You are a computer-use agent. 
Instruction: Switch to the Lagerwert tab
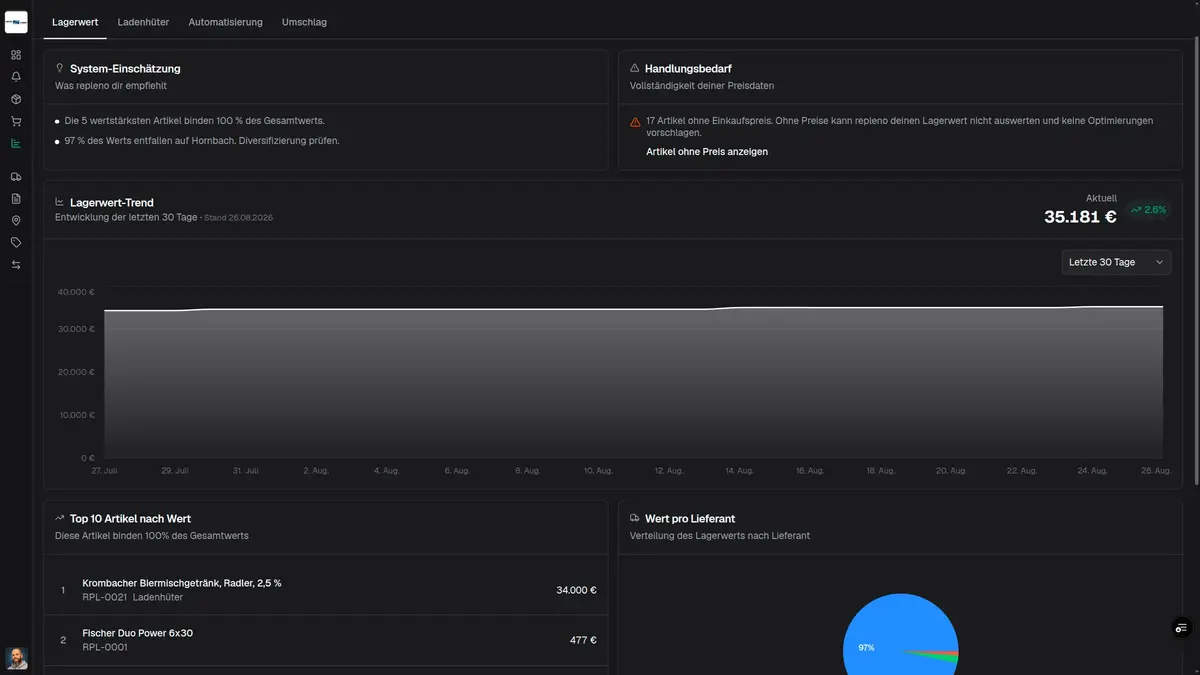pos(75,22)
